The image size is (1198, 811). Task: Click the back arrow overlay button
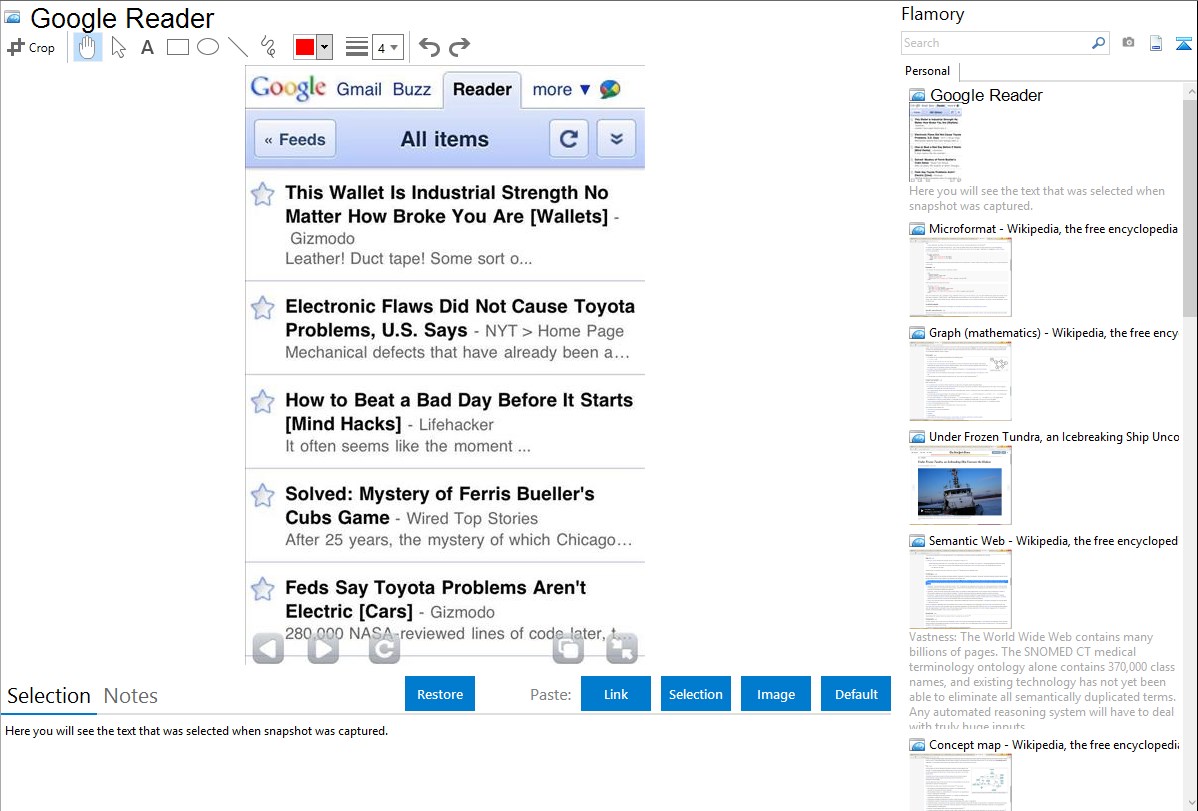pos(268,649)
